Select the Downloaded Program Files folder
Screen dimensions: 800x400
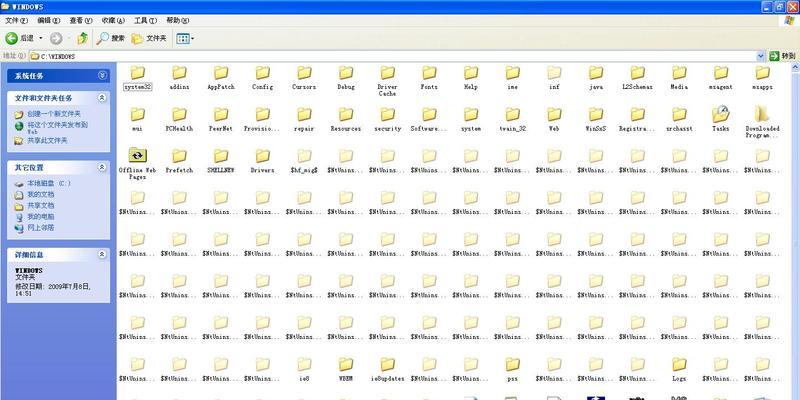click(x=762, y=114)
